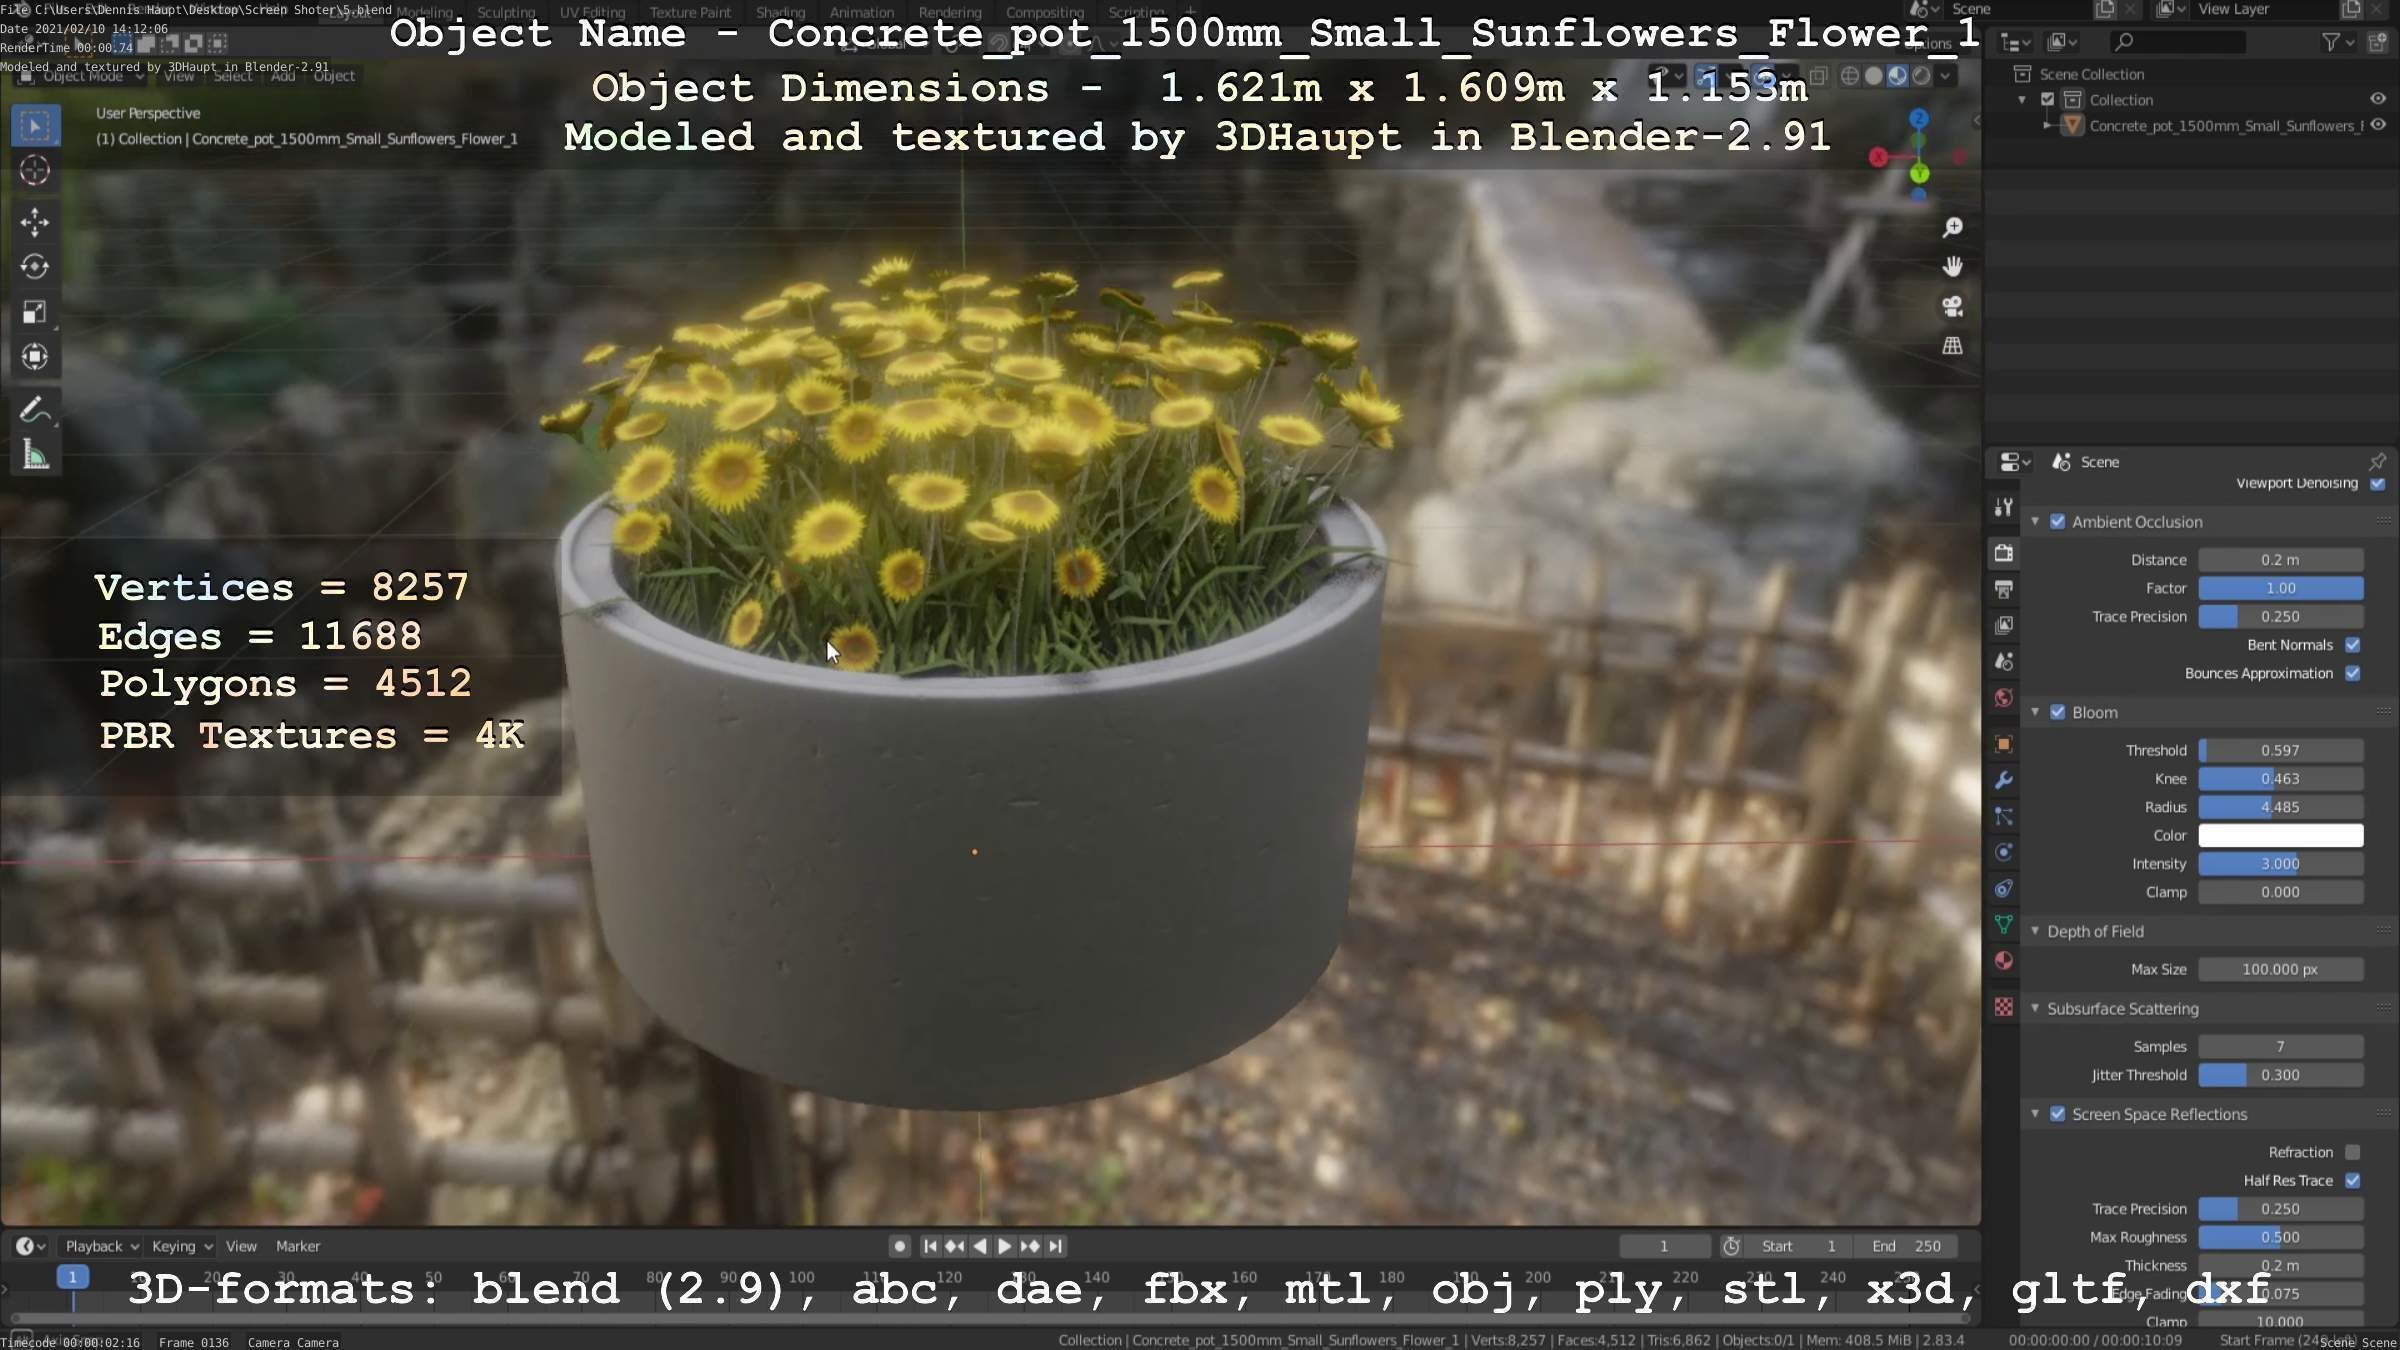Activate the Scale tool

35,312
